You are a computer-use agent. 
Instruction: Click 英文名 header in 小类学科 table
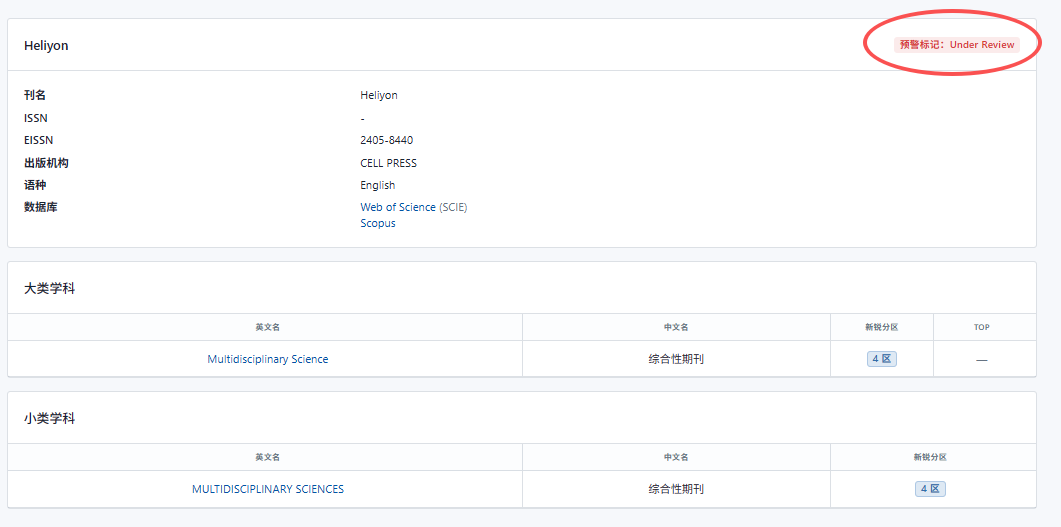267,457
